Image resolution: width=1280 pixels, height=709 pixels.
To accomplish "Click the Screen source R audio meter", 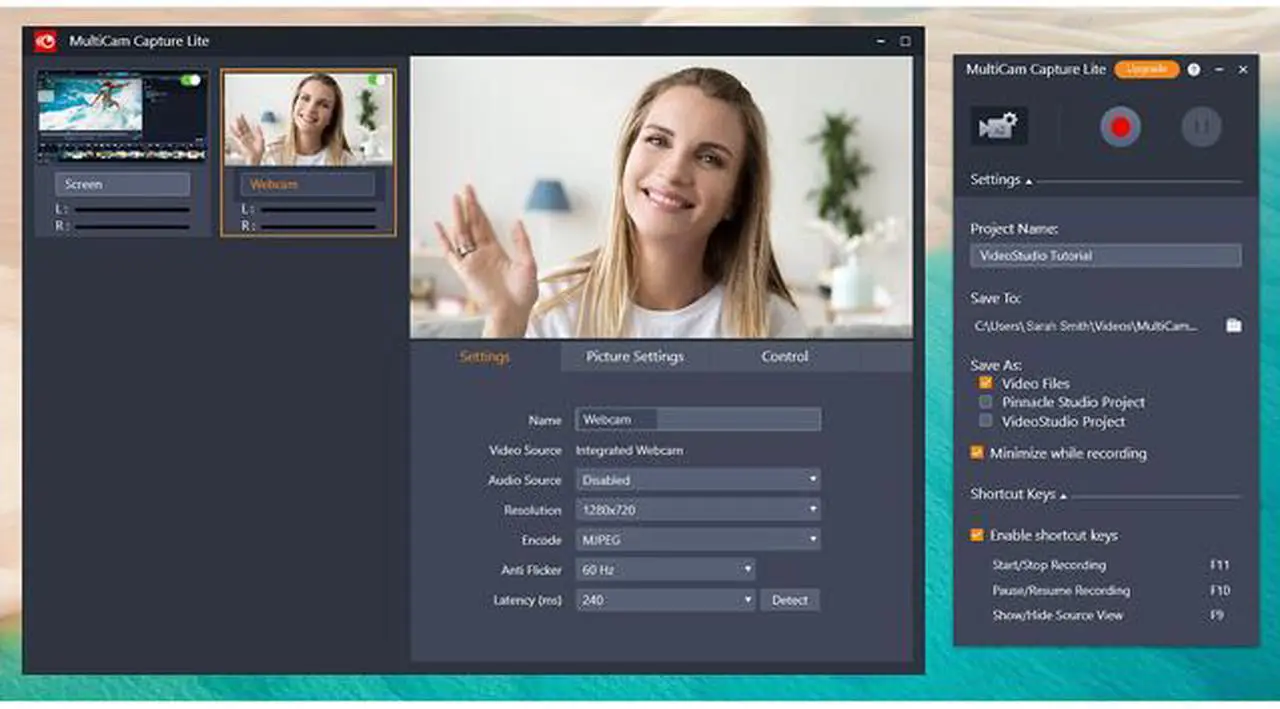I will (131, 227).
